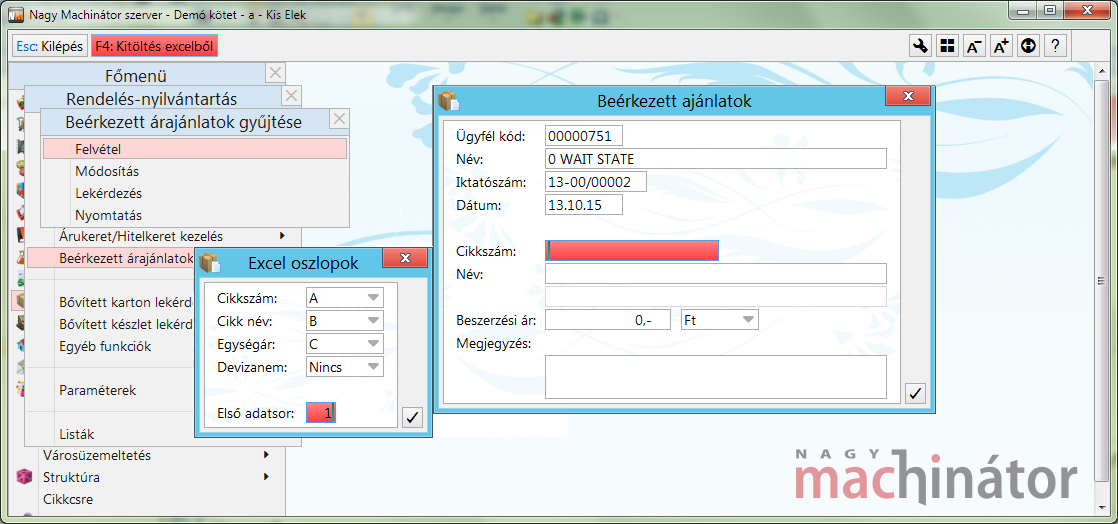Viewport: 1118px width, 524px height.
Task: Close the Rendelés-nyilvántartás panel
Action: [291, 96]
